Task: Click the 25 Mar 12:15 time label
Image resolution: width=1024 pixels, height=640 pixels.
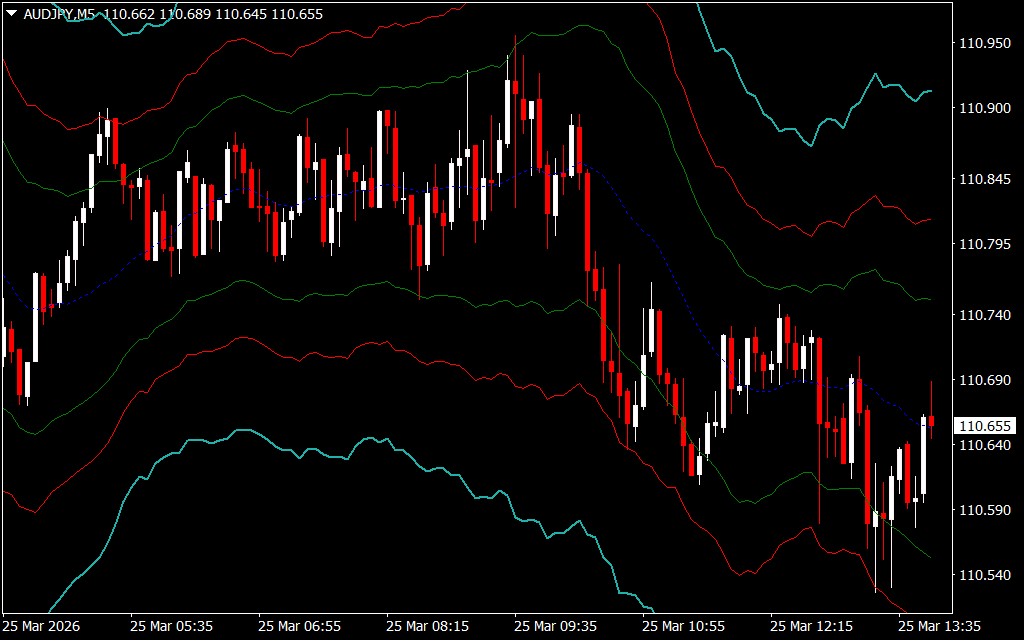Action: (811, 626)
